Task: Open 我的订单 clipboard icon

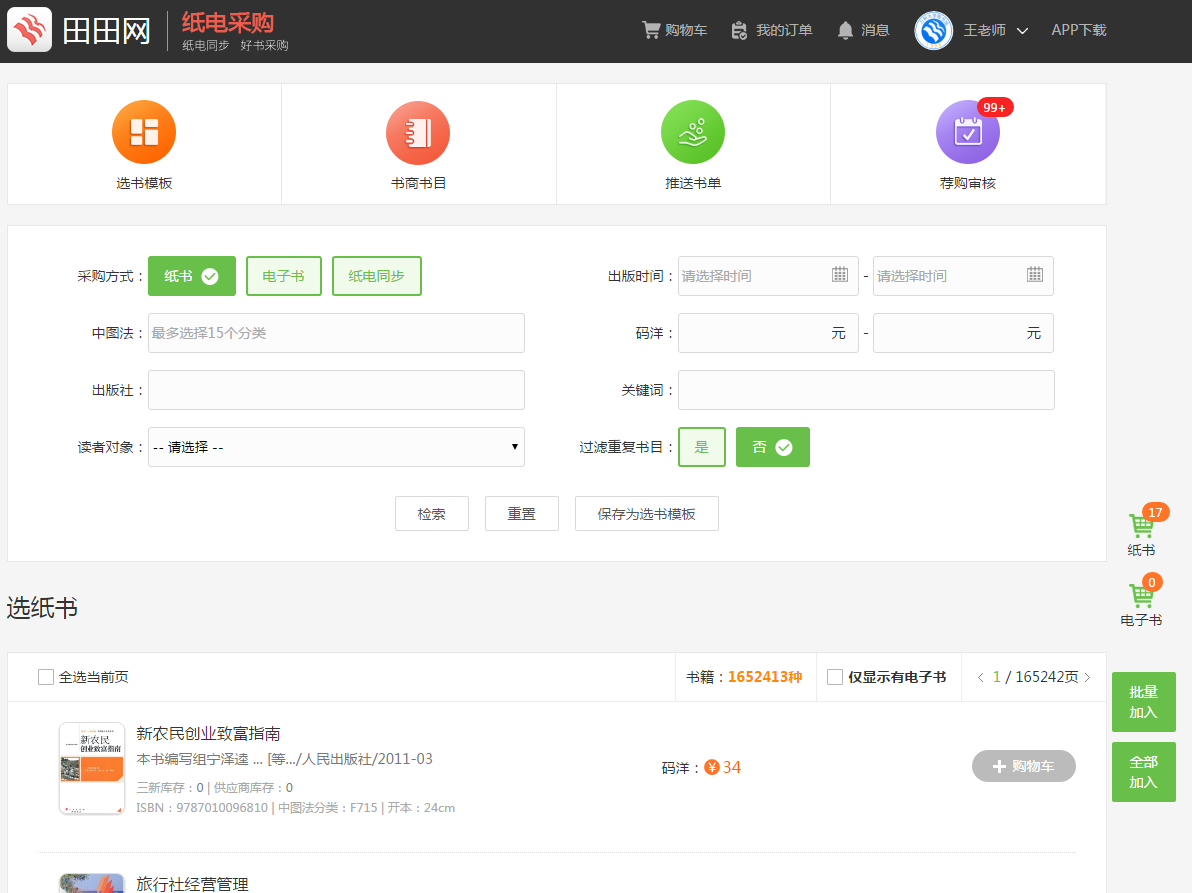Action: (739, 30)
